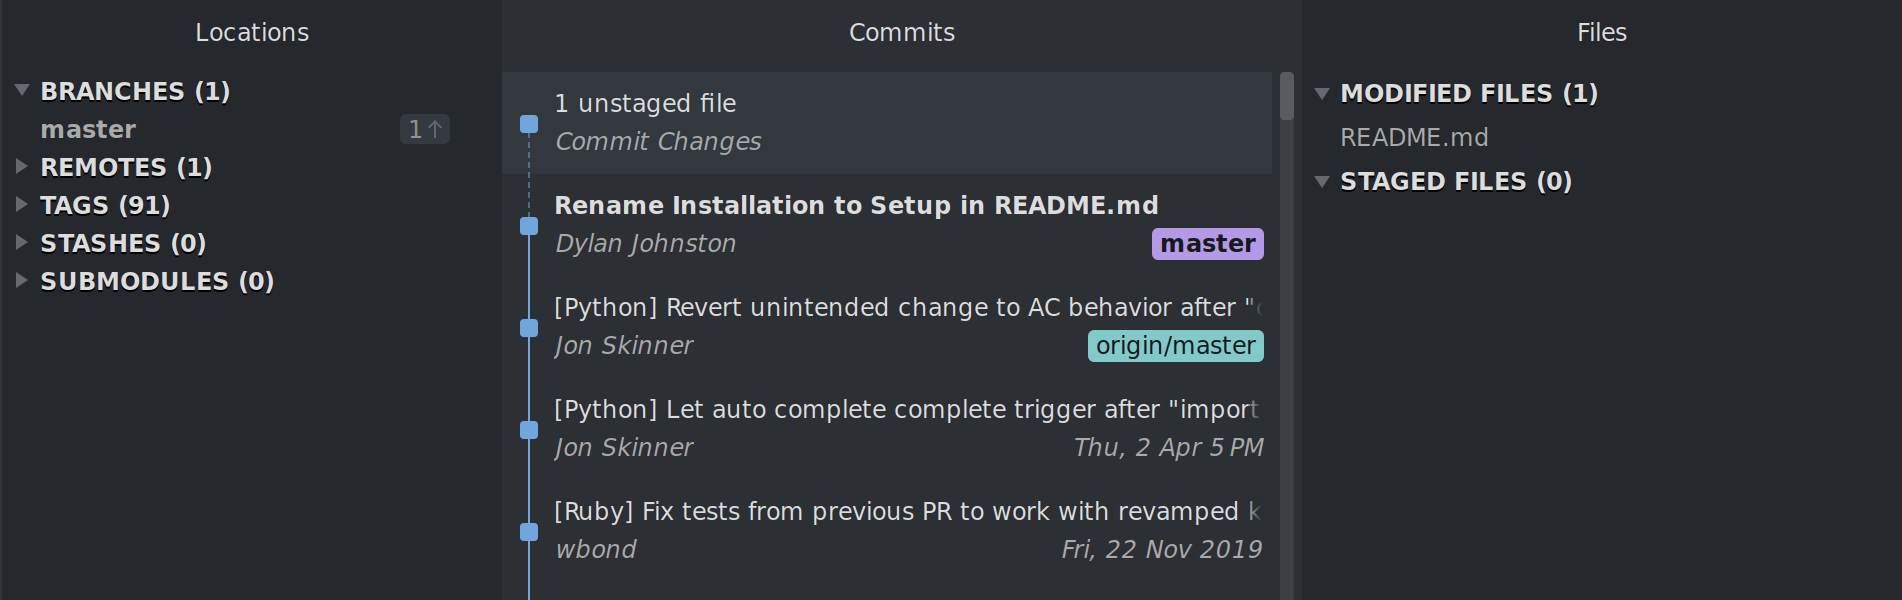Click the graph node of Rename Installation commit

[x=529, y=226]
